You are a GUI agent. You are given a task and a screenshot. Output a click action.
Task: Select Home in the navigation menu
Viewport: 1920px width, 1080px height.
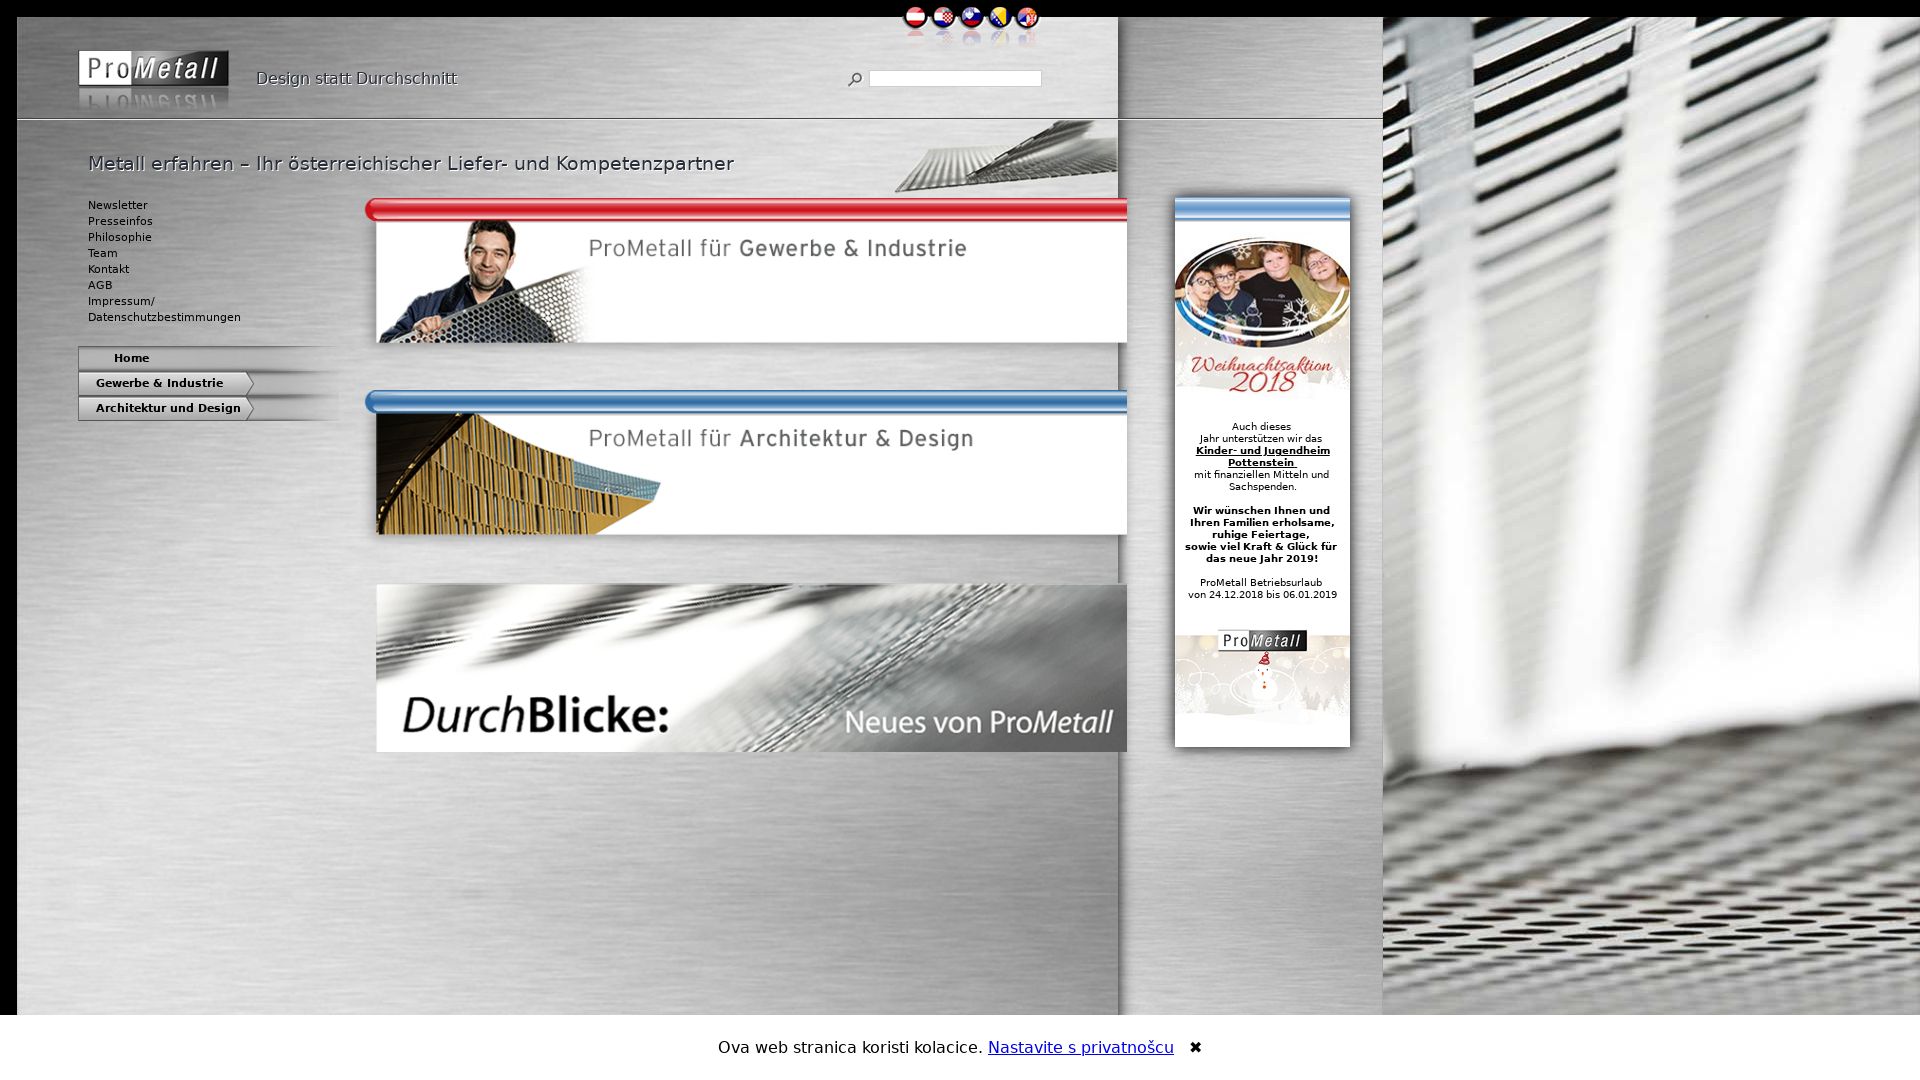pos(131,358)
